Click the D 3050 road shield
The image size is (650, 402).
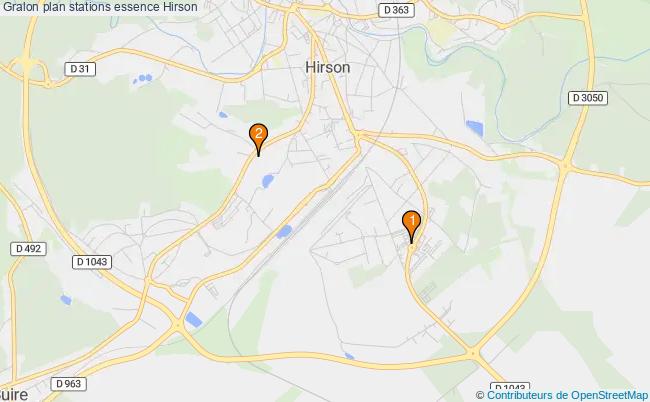588,98
